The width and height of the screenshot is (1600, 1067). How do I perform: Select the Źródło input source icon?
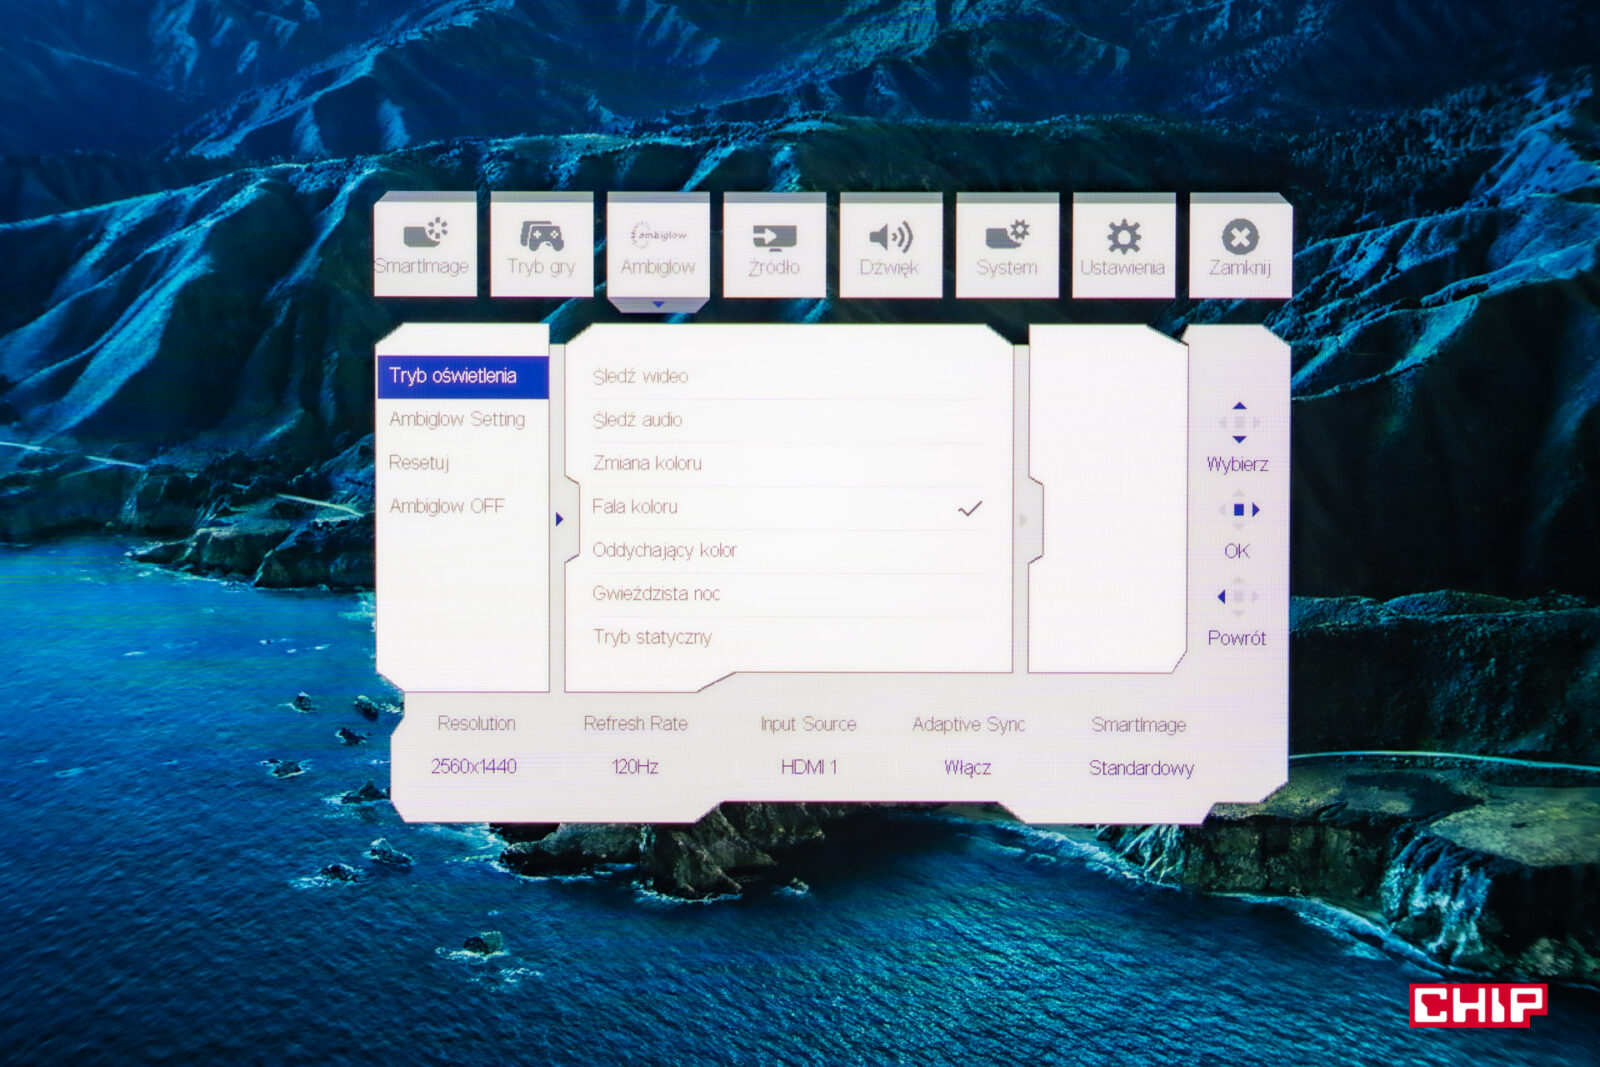coord(774,245)
